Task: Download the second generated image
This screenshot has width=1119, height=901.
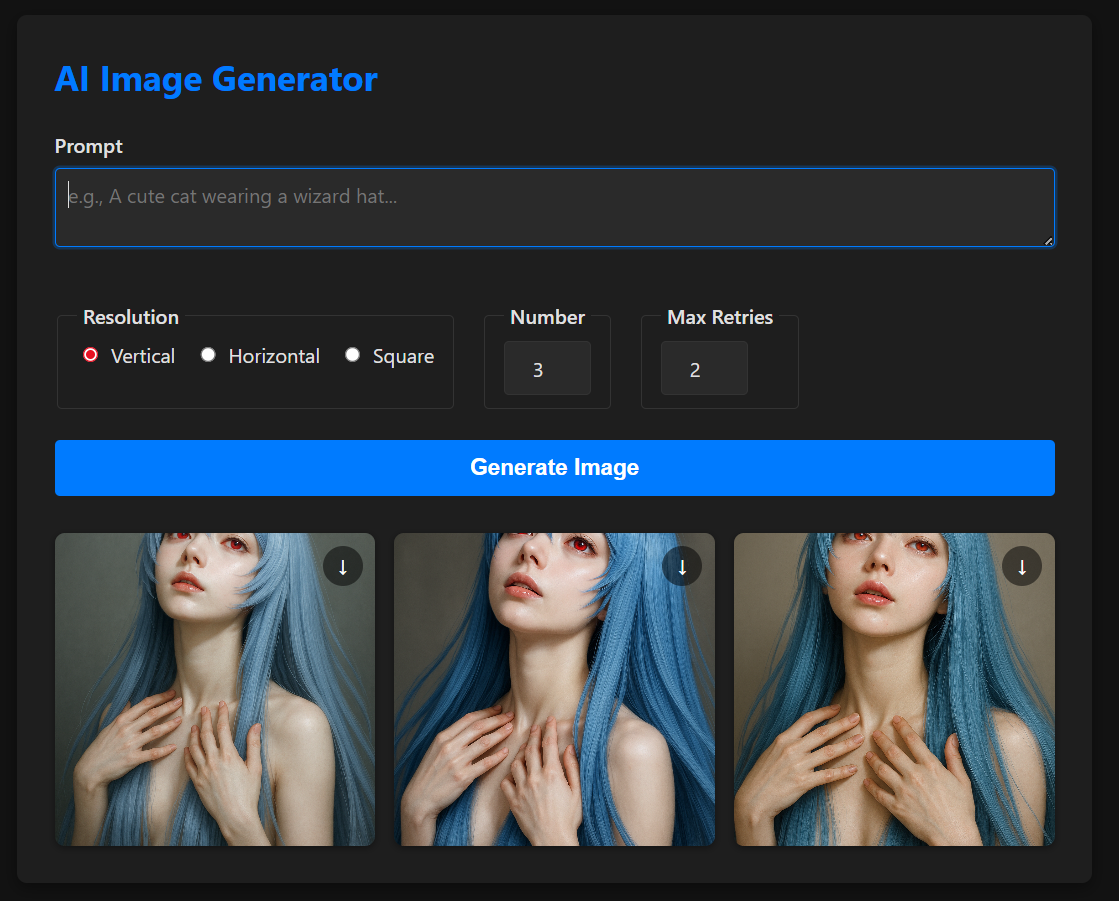Action: pos(682,566)
